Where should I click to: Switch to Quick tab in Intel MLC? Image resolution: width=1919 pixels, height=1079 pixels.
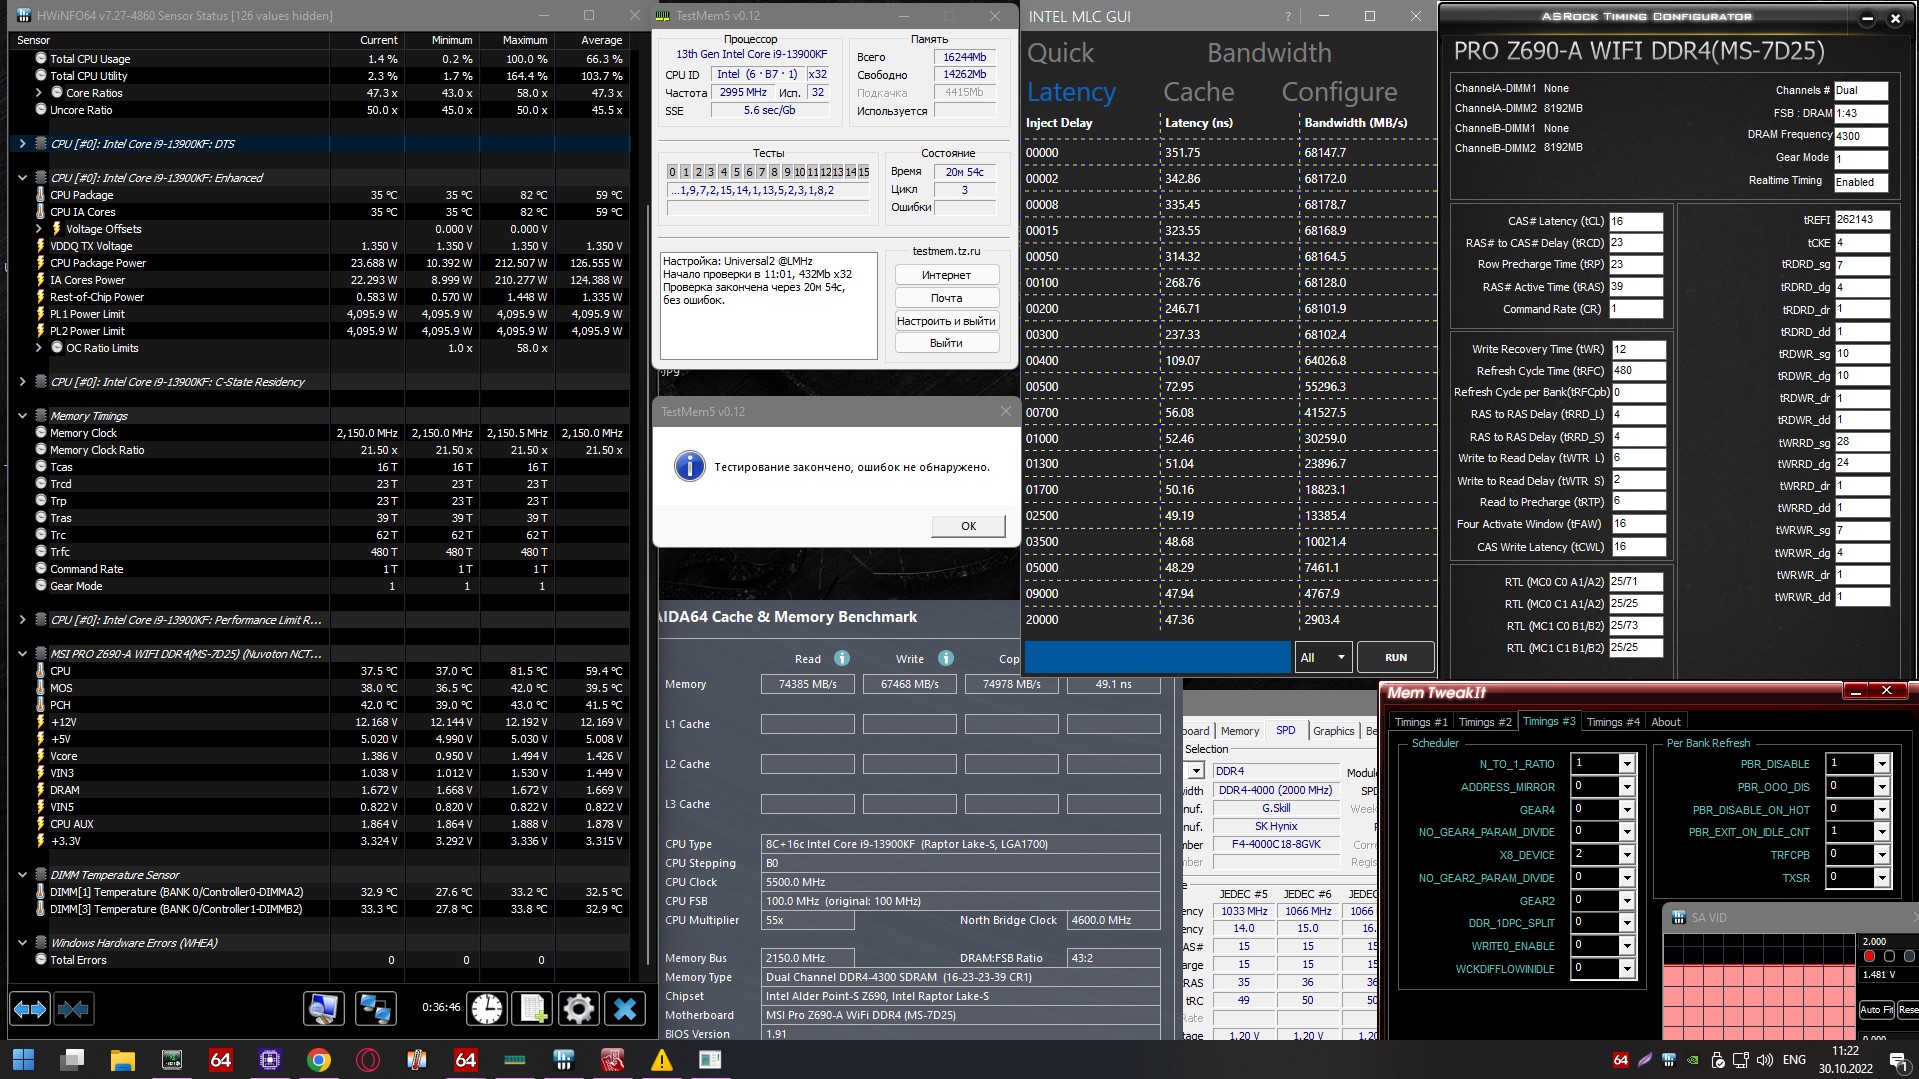point(1061,53)
